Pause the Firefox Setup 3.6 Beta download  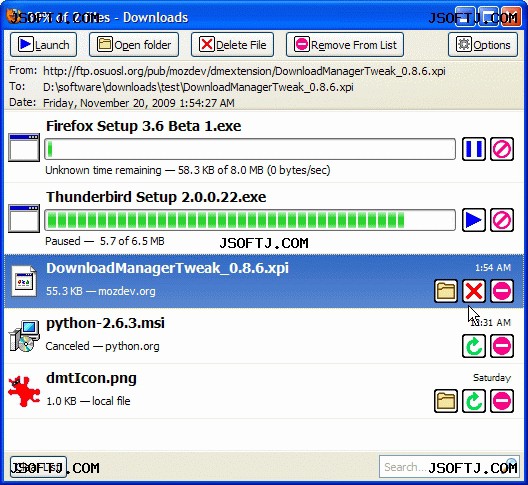pyautogui.click(x=474, y=149)
